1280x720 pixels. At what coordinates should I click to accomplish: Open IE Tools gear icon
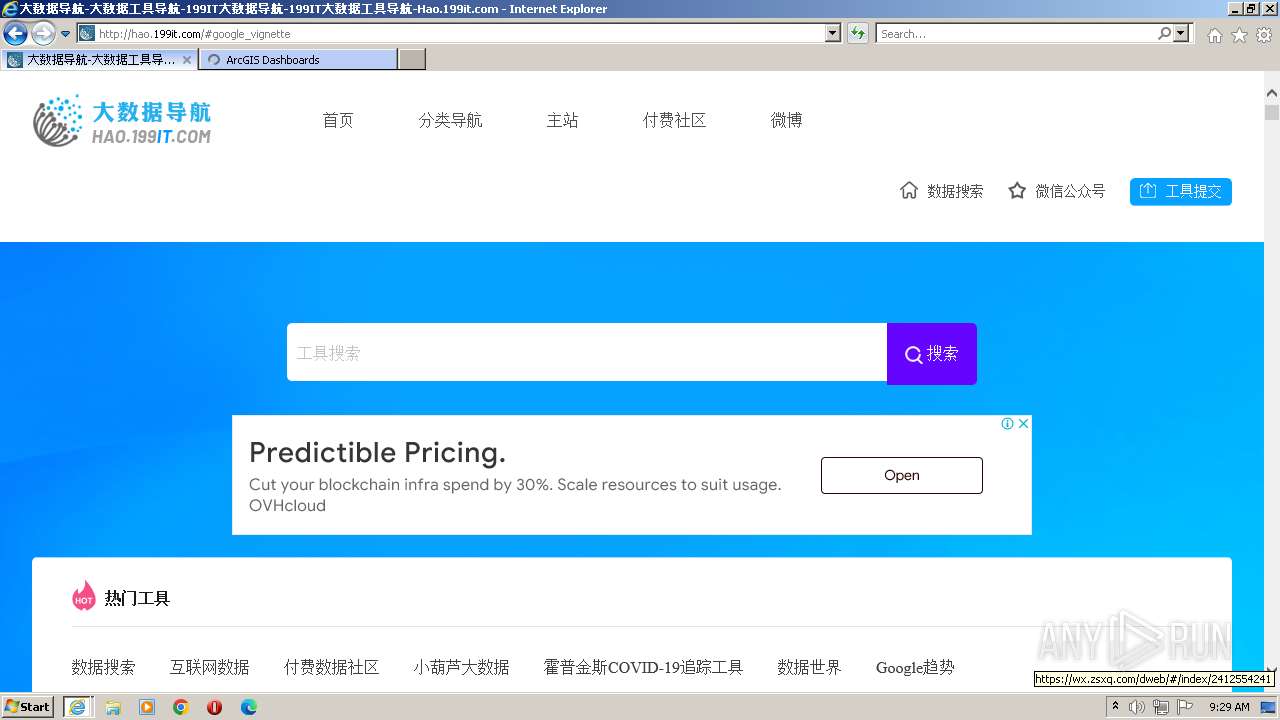1264,35
